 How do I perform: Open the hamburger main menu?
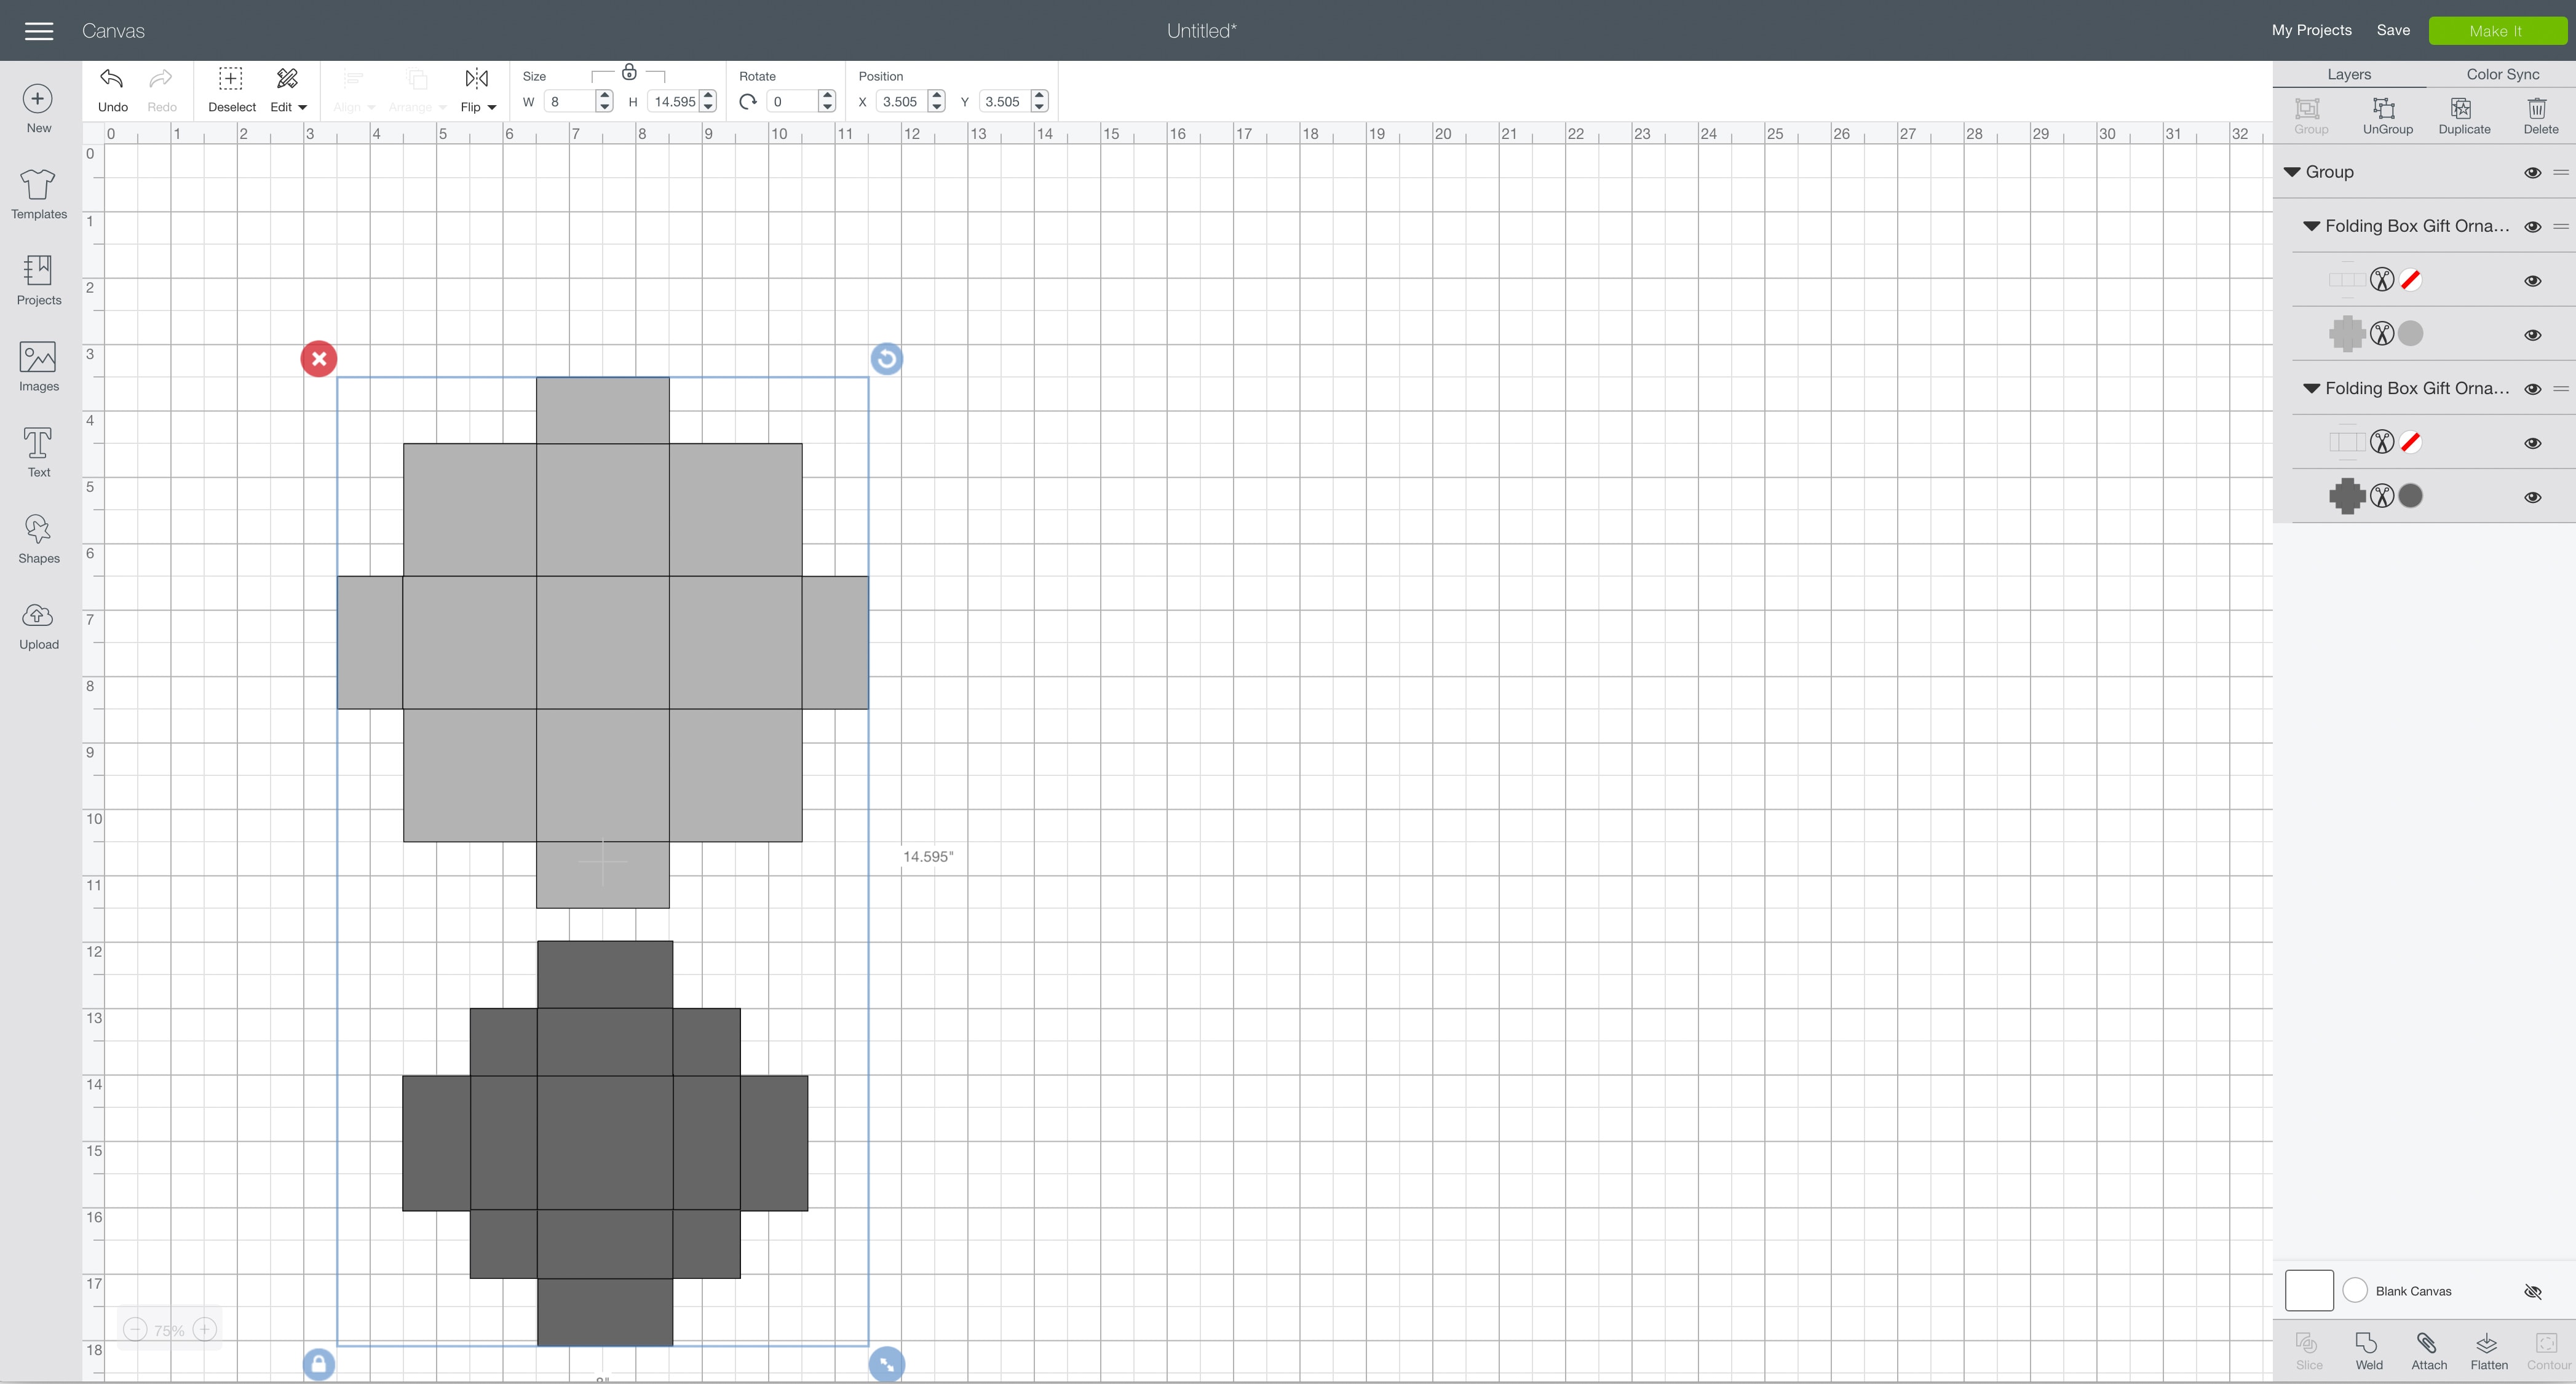tap(39, 31)
